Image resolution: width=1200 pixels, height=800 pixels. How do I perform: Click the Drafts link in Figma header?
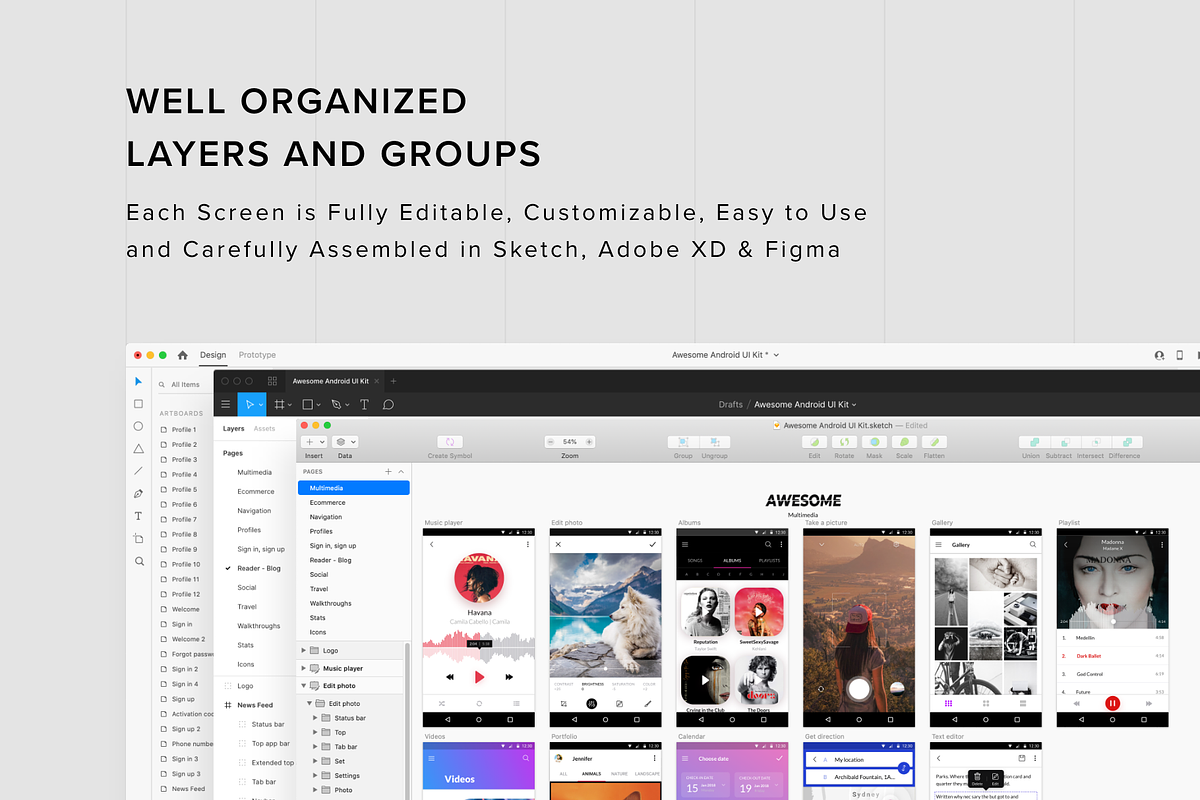[731, 404]
